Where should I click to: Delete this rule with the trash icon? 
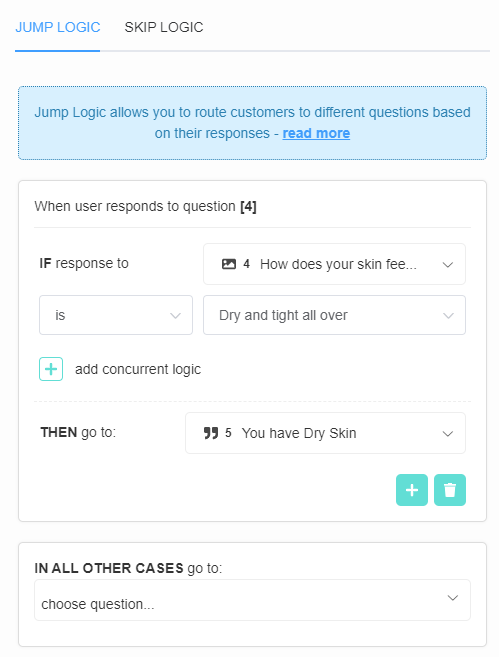click(x=450, y=490)
